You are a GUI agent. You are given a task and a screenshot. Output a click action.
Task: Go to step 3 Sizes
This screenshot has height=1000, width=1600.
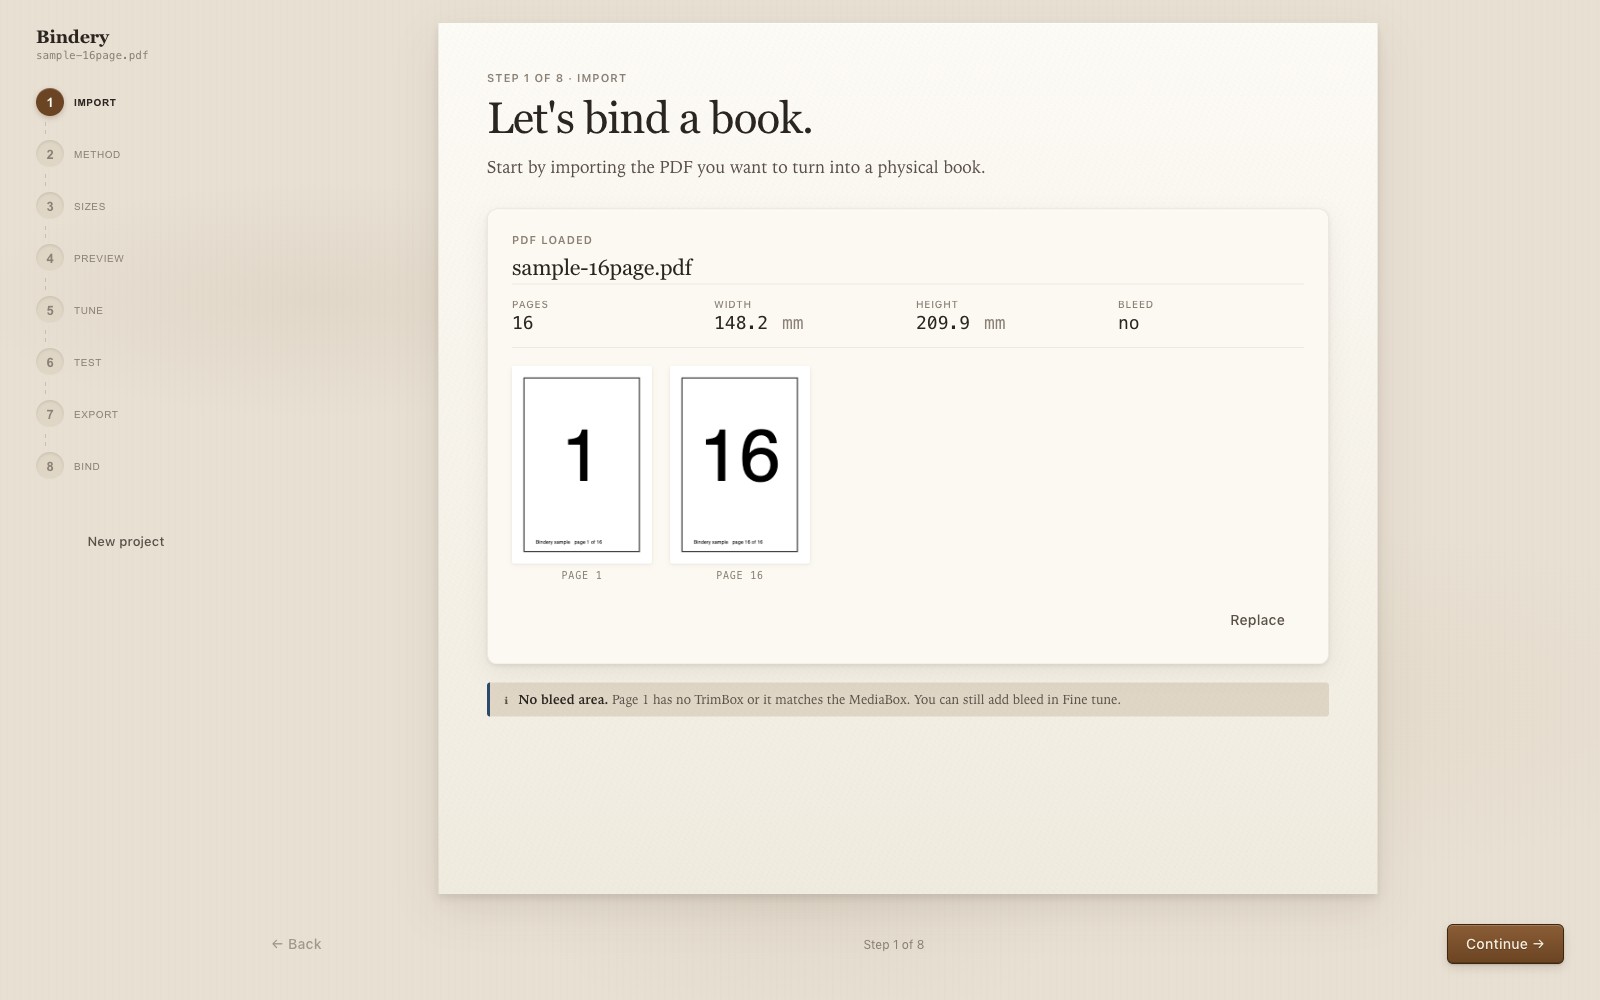coord(71,206)
